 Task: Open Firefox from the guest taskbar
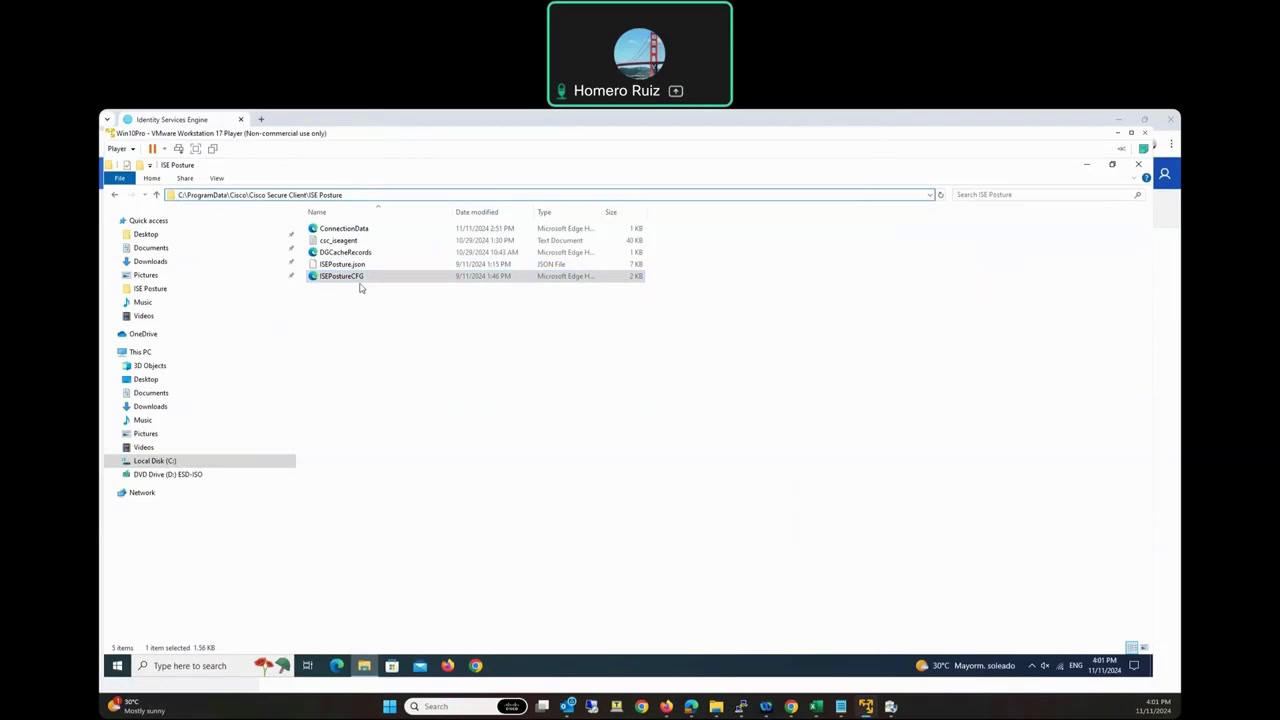[448, 666]
